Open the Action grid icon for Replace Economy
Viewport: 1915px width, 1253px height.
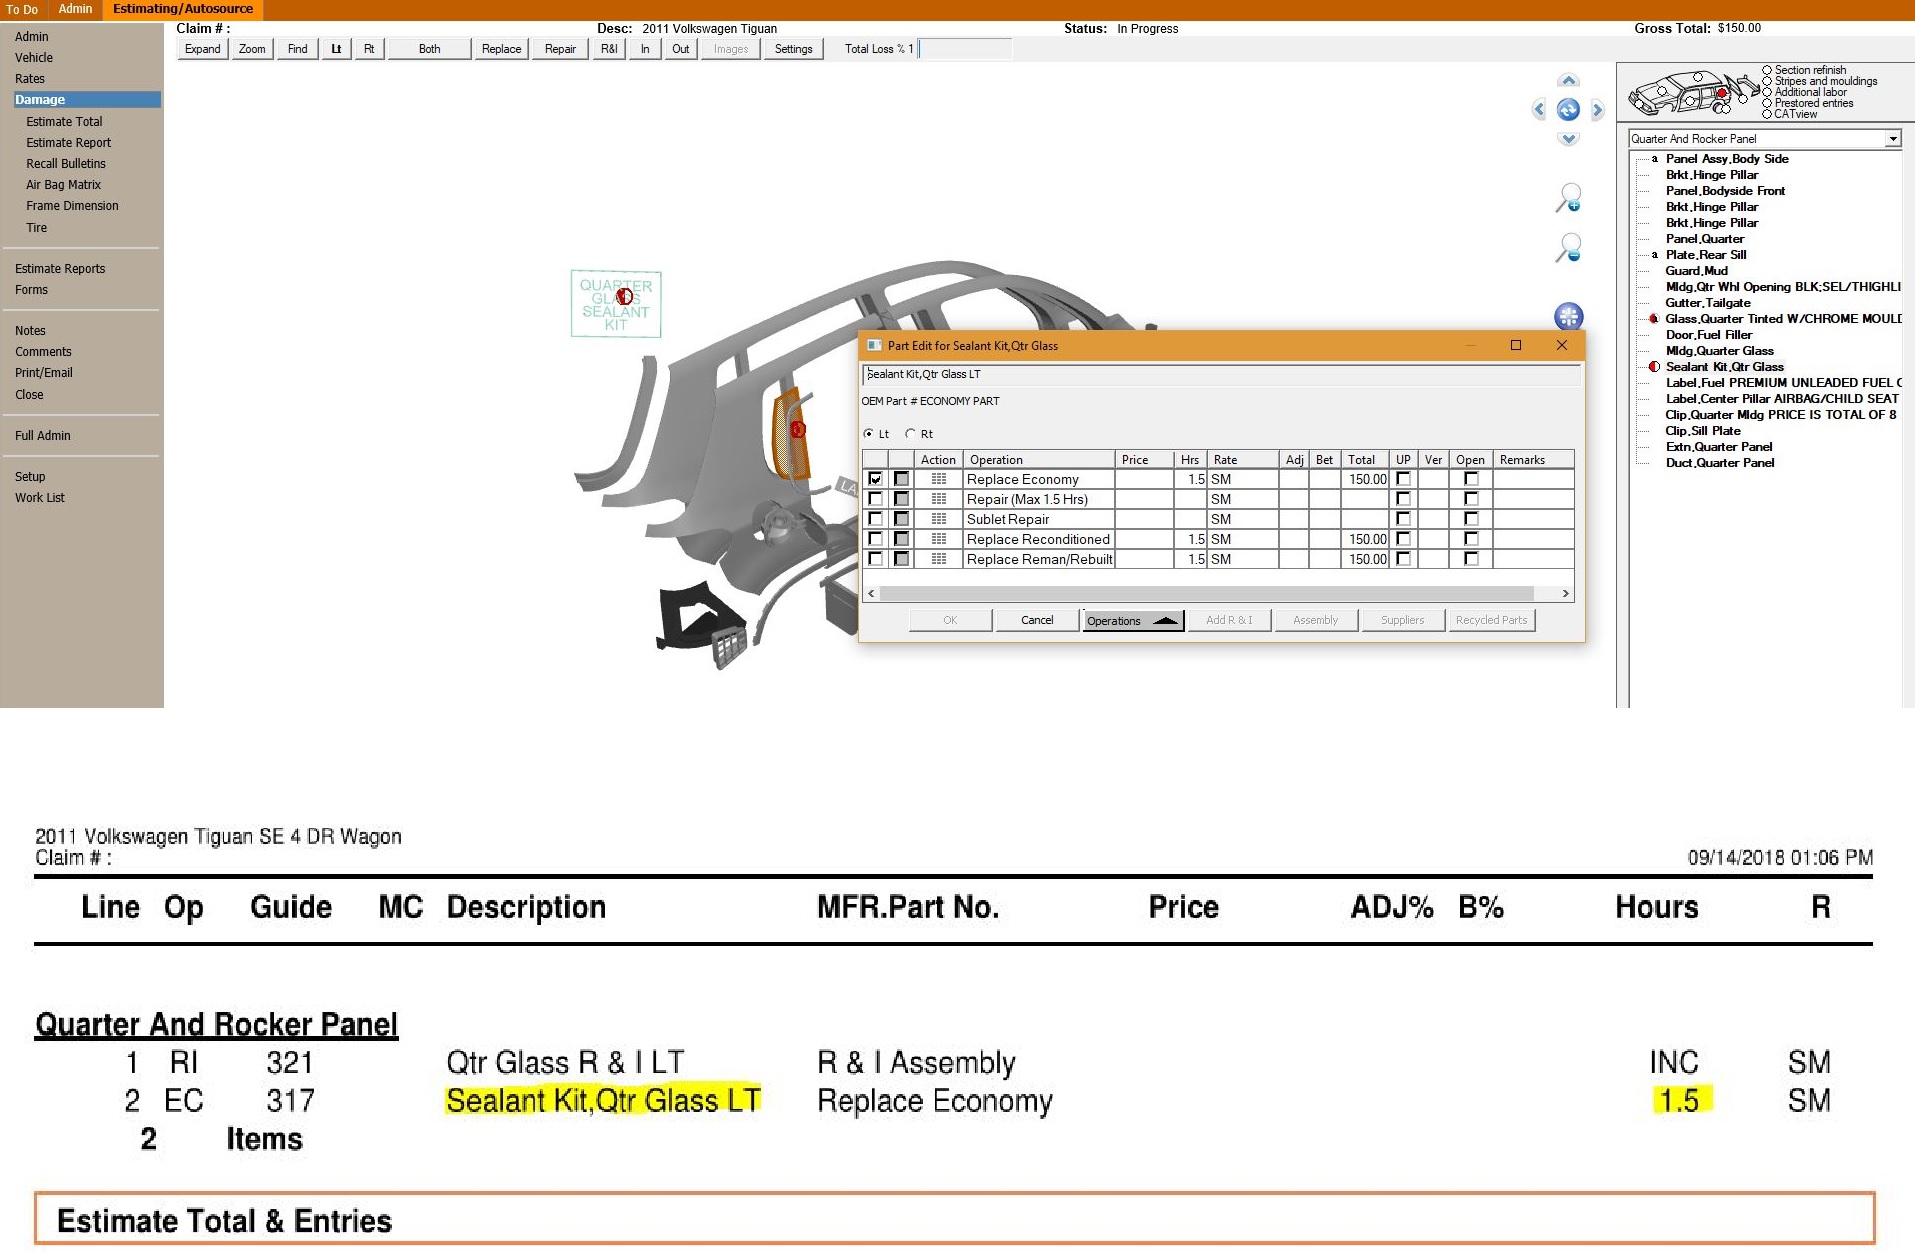938,479
